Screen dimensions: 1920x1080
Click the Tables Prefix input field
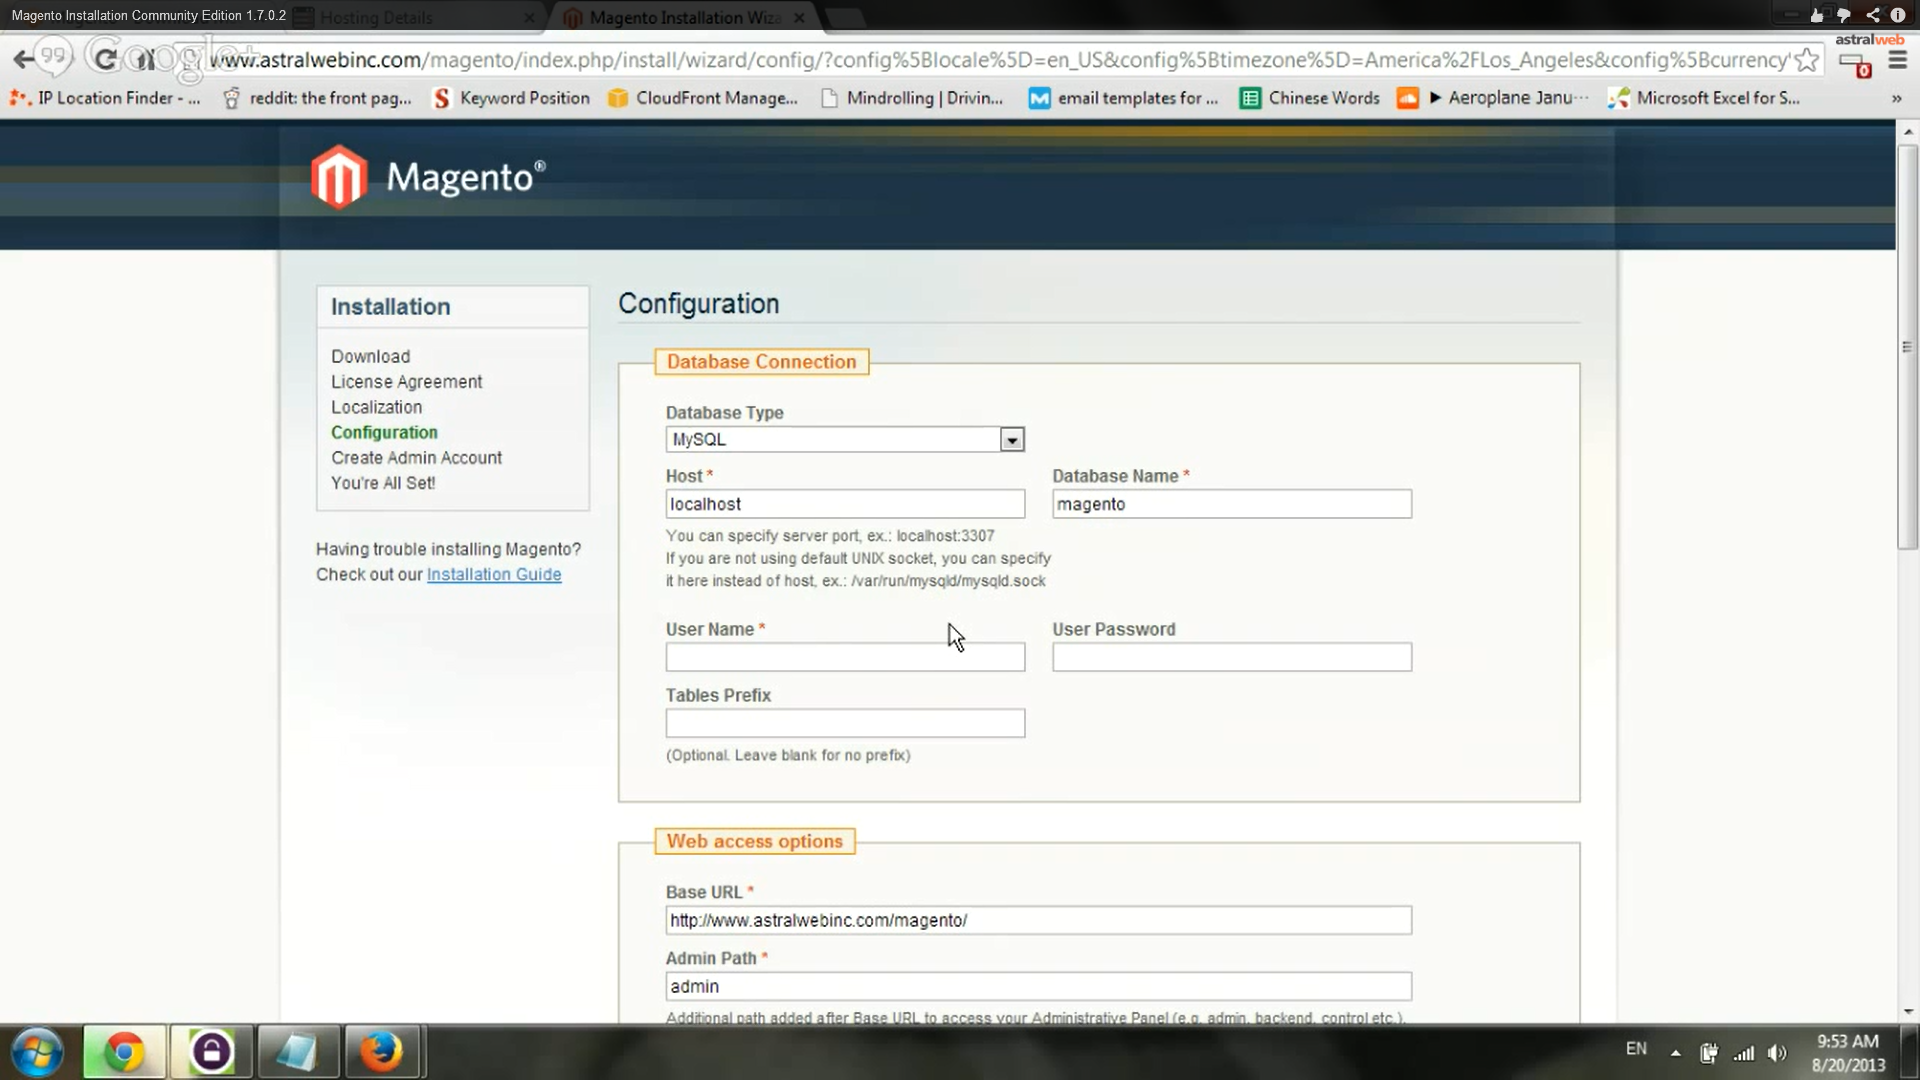pos(845,723)
